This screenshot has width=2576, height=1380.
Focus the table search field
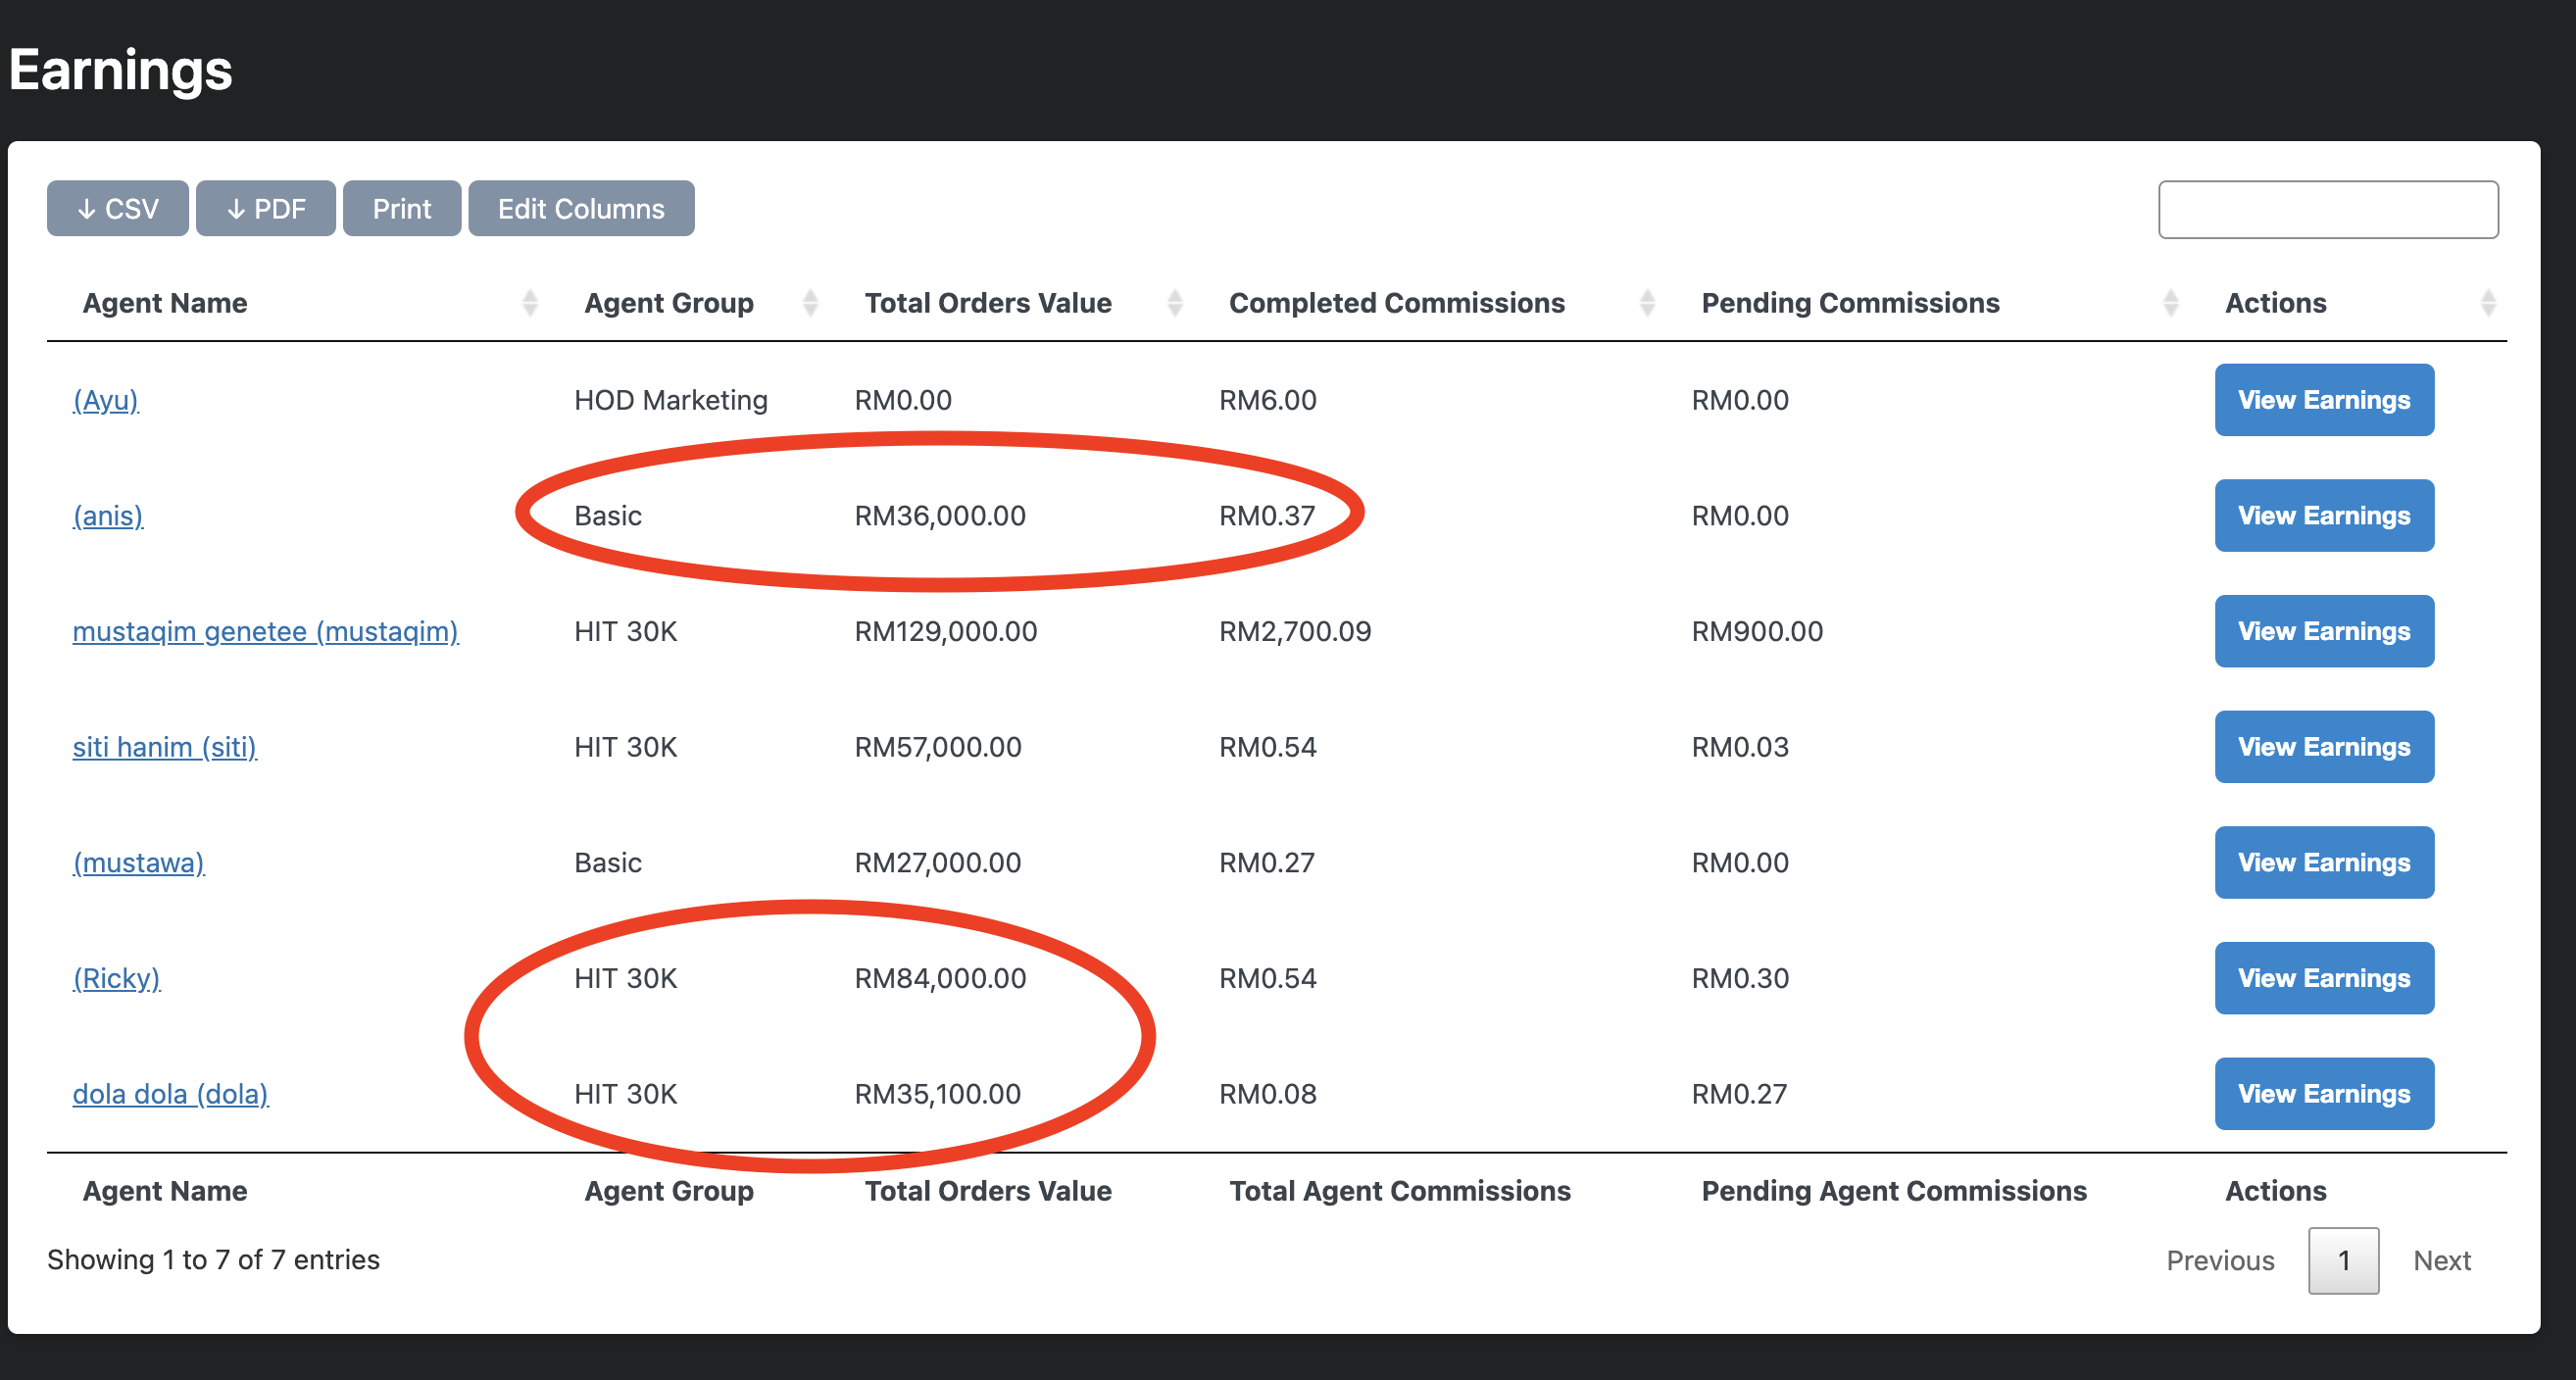(x=2328, y=209)
